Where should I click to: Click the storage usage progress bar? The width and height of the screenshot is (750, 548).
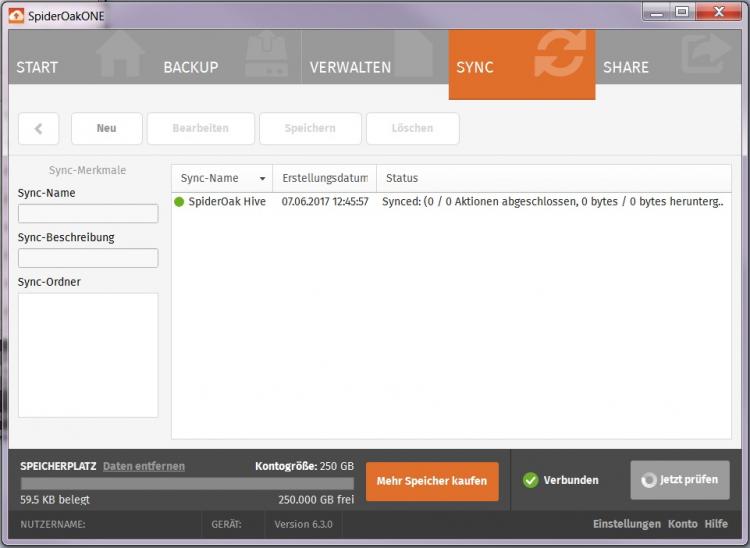tap(187, 483)
